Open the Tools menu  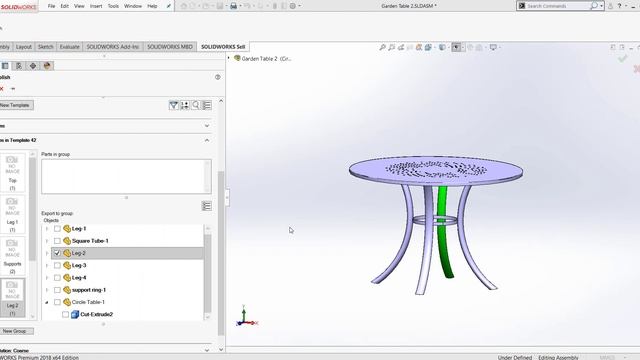[113, 6]
